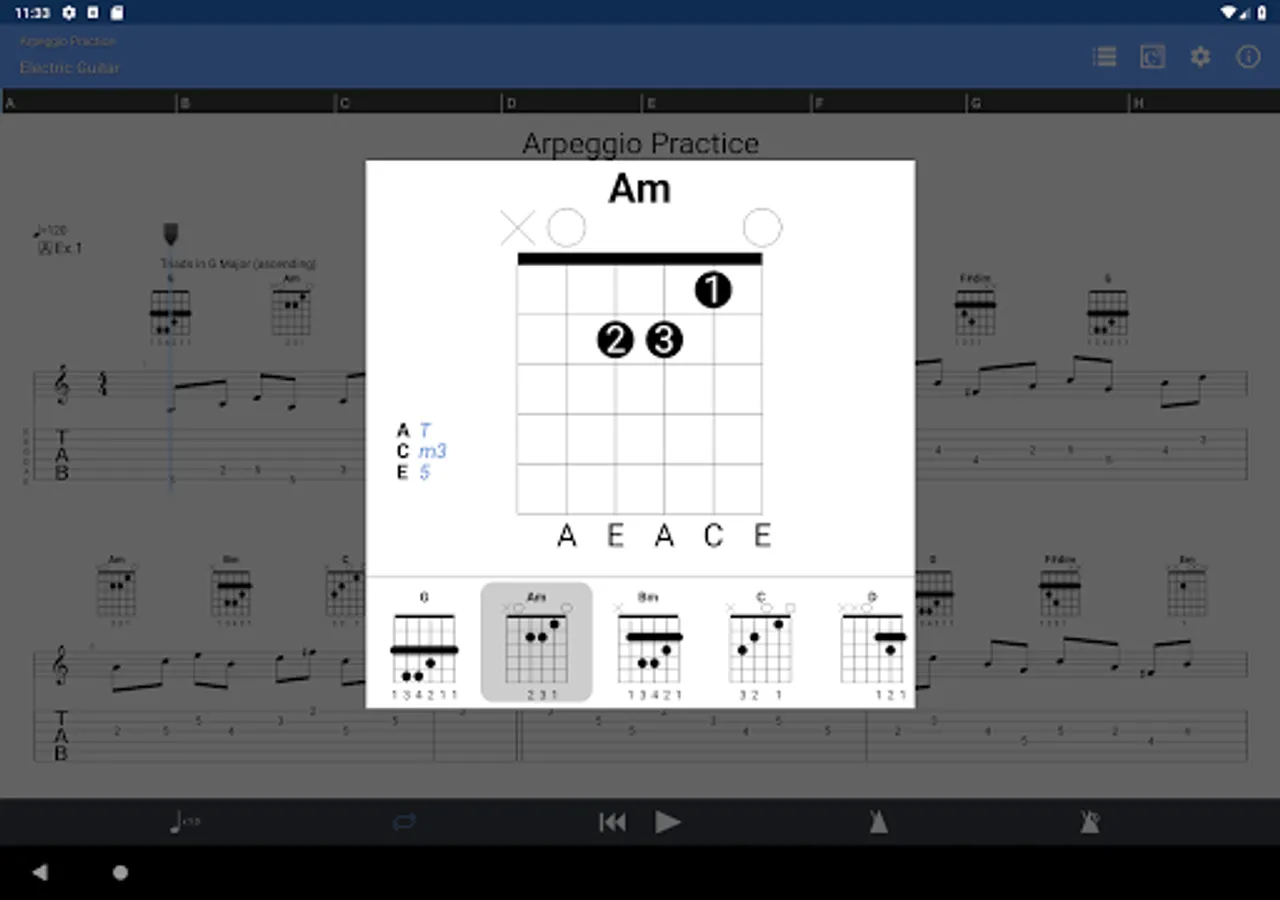Open the tempo note icon in bottom bar

click(184, 822)
